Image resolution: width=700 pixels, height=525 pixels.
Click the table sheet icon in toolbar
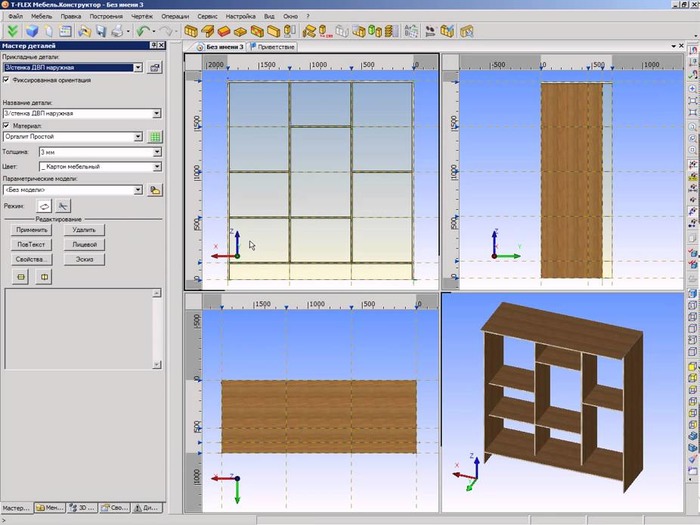point(65,31)
